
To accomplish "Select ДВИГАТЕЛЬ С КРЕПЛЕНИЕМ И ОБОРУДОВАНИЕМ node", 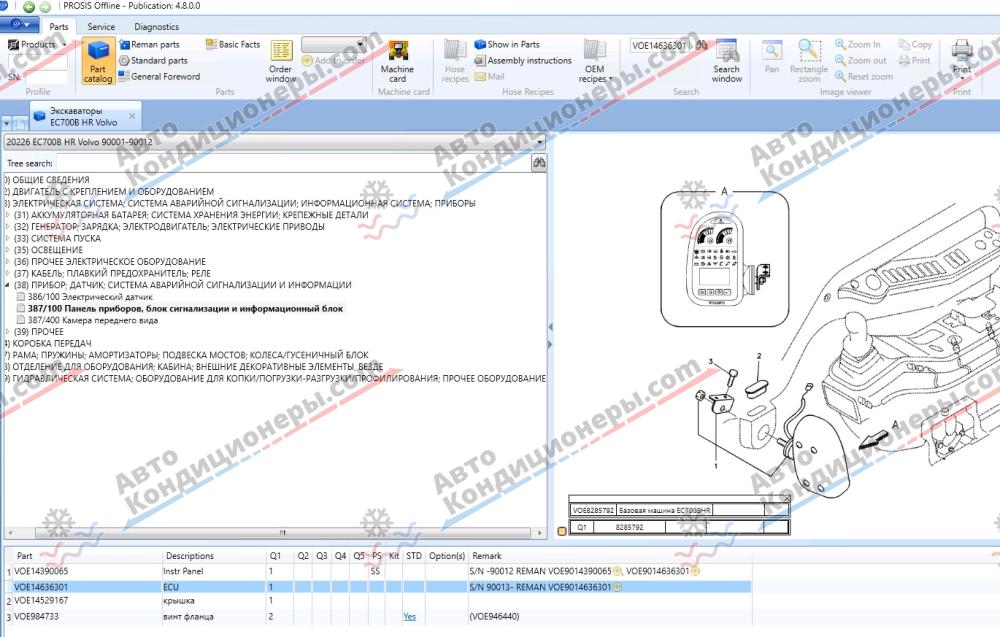I will pos(113,191).
